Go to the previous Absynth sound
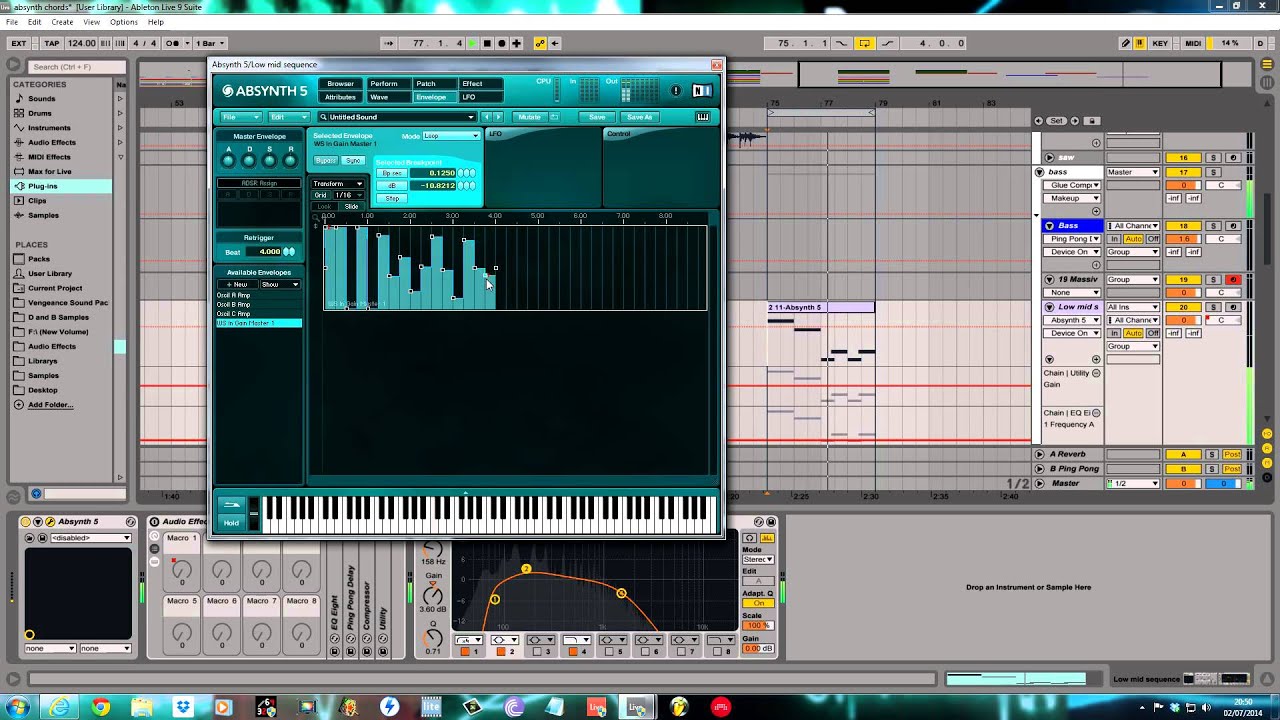Image resolution: width=1280 pixels, height=720 pixels. click(x=486, y=117)
